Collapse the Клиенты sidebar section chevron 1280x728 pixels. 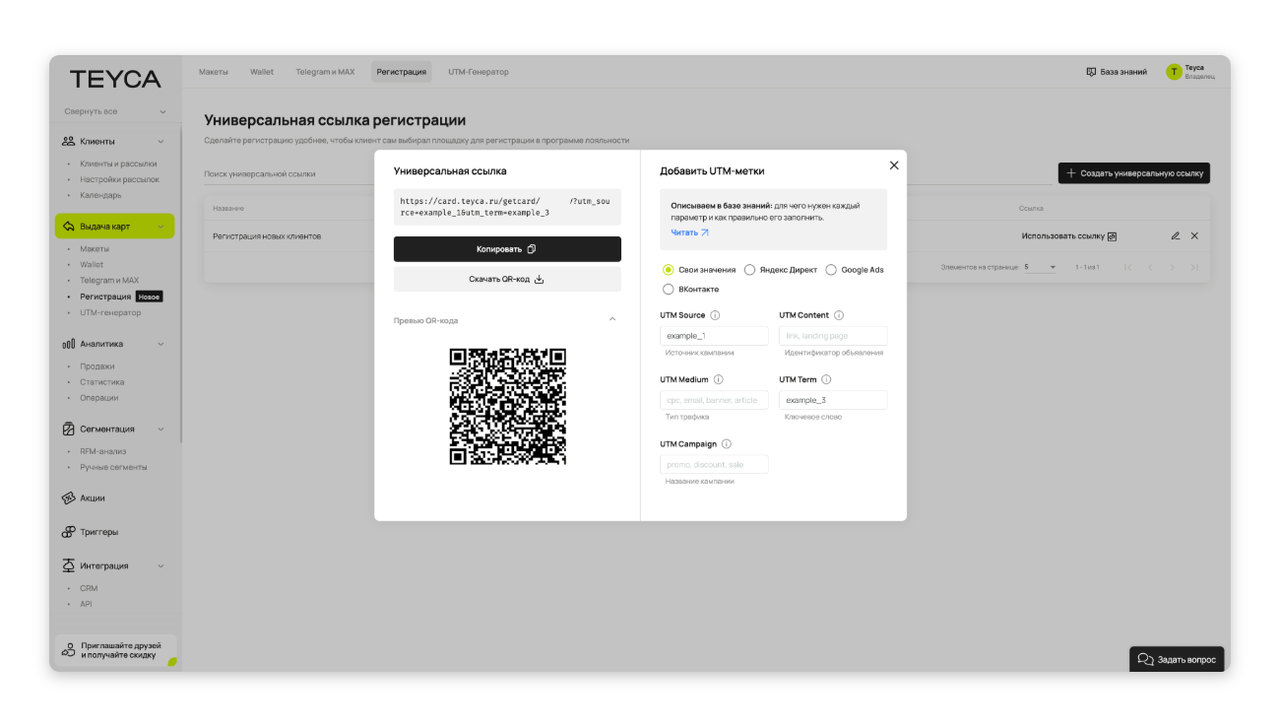point(161,141)
